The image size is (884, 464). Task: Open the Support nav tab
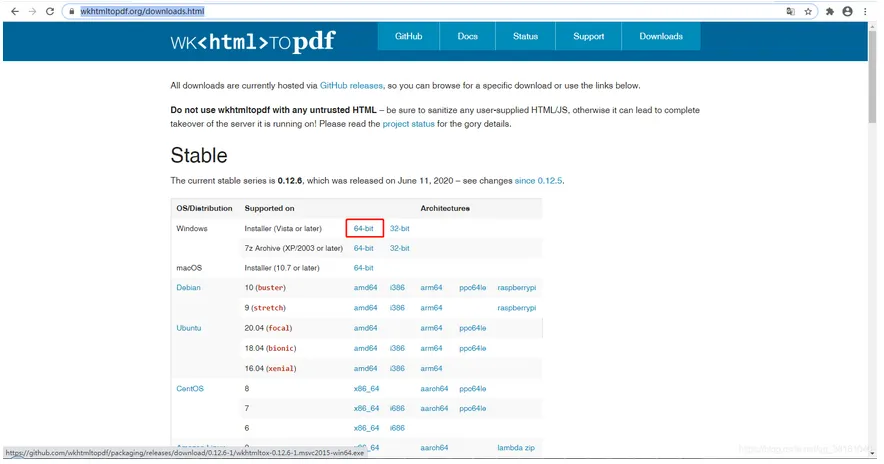(589, 36)
